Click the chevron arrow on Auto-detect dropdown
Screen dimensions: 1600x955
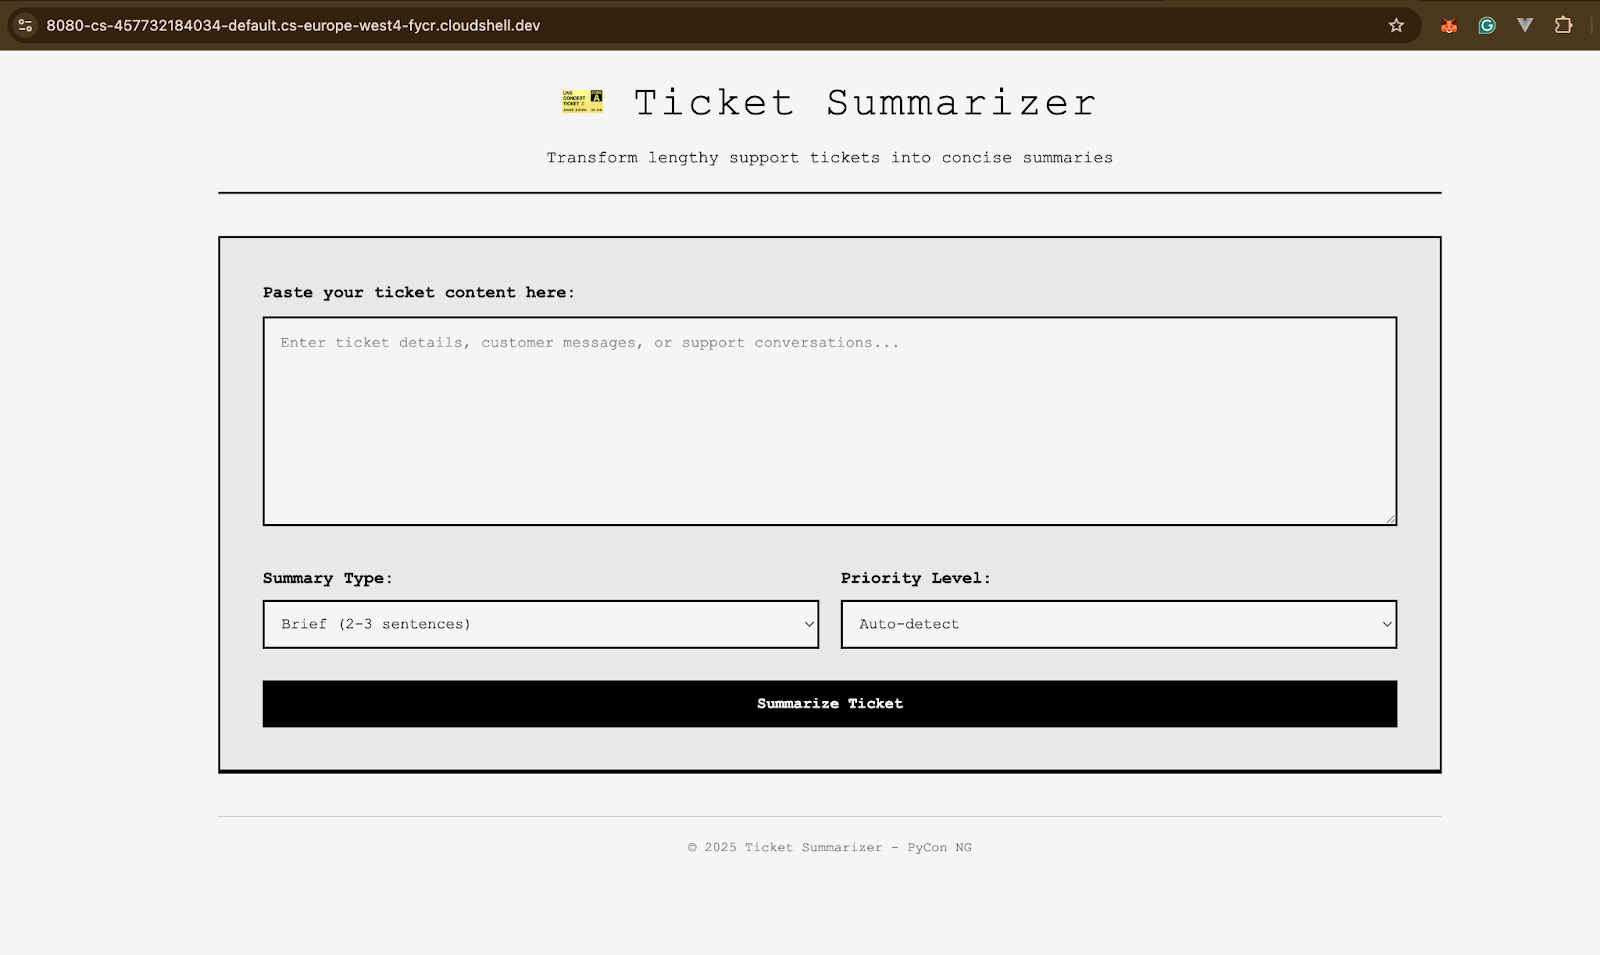tap(1386, 624)
